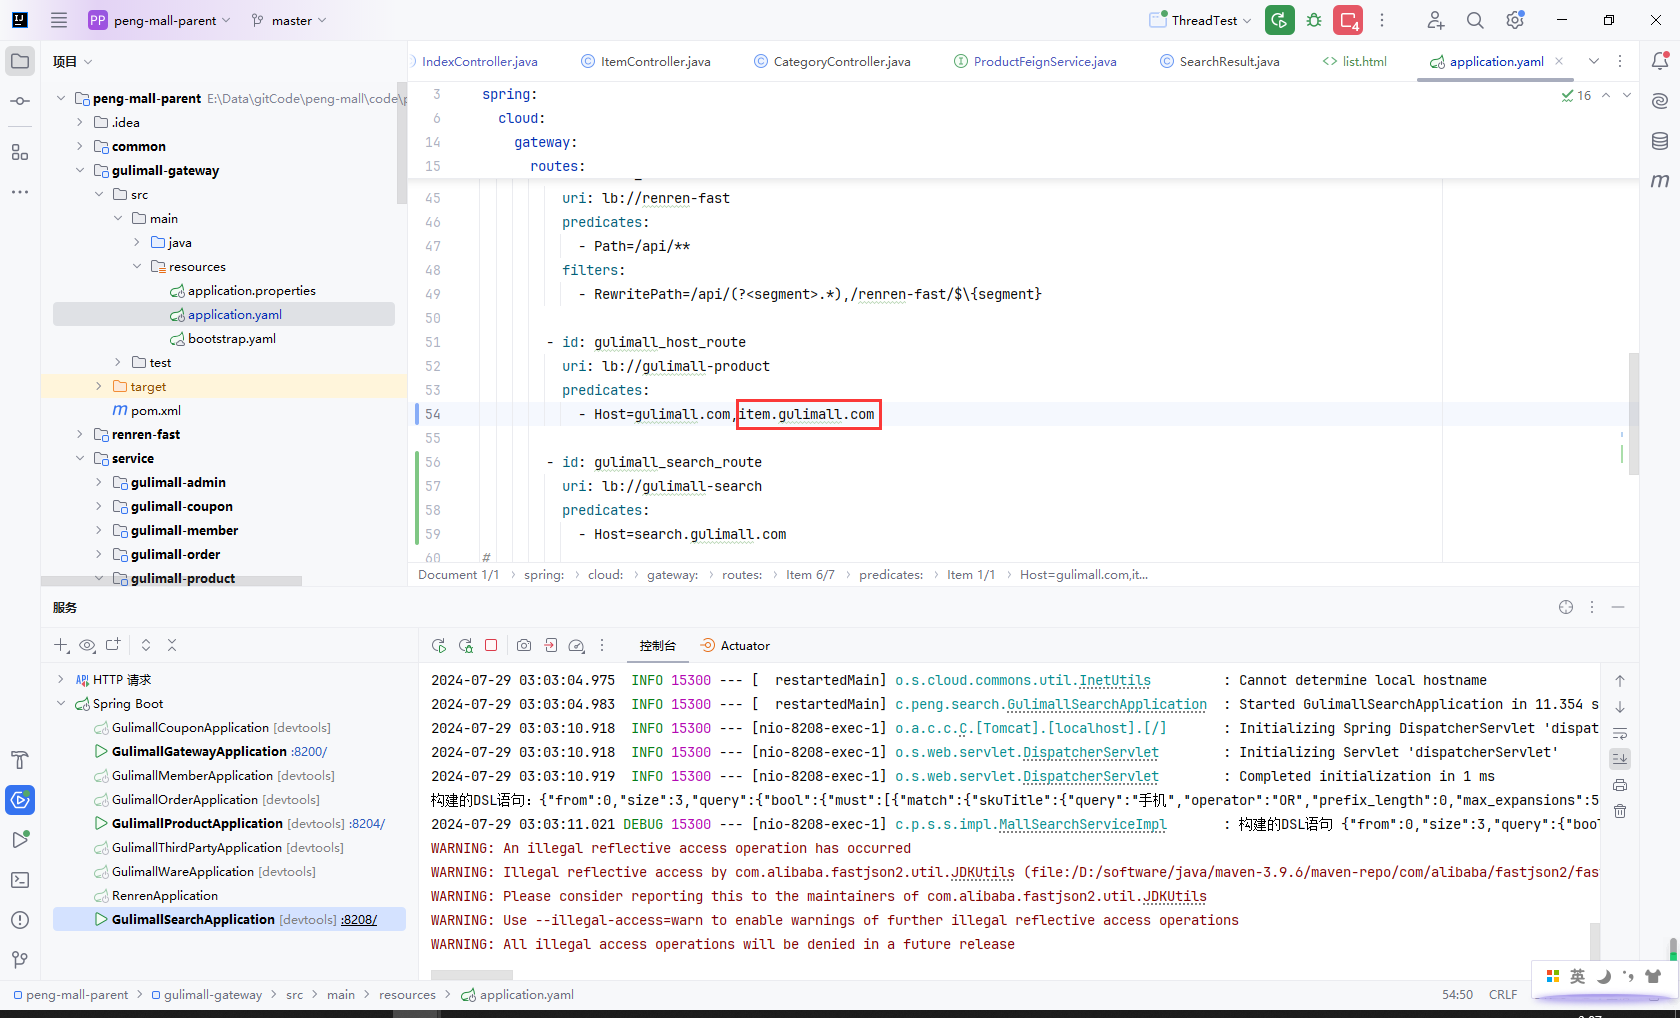
Task: Open the :8208/ link of GulimallSearchApplication
Action: click(x=359, y=920)
